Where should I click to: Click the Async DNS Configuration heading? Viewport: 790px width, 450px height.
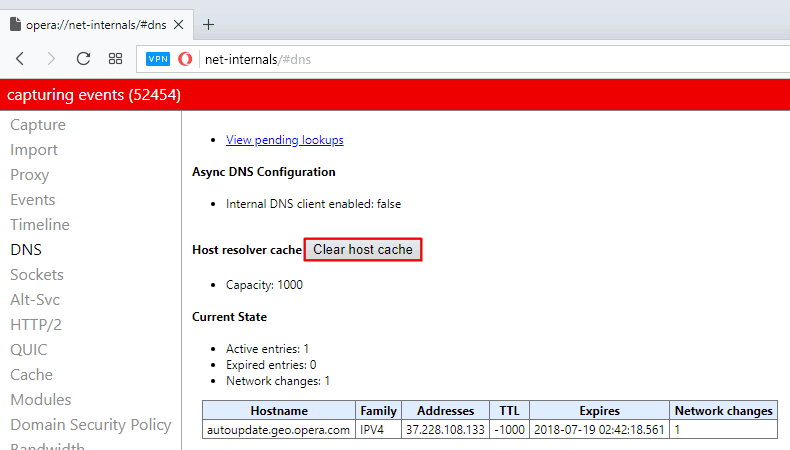264,172
